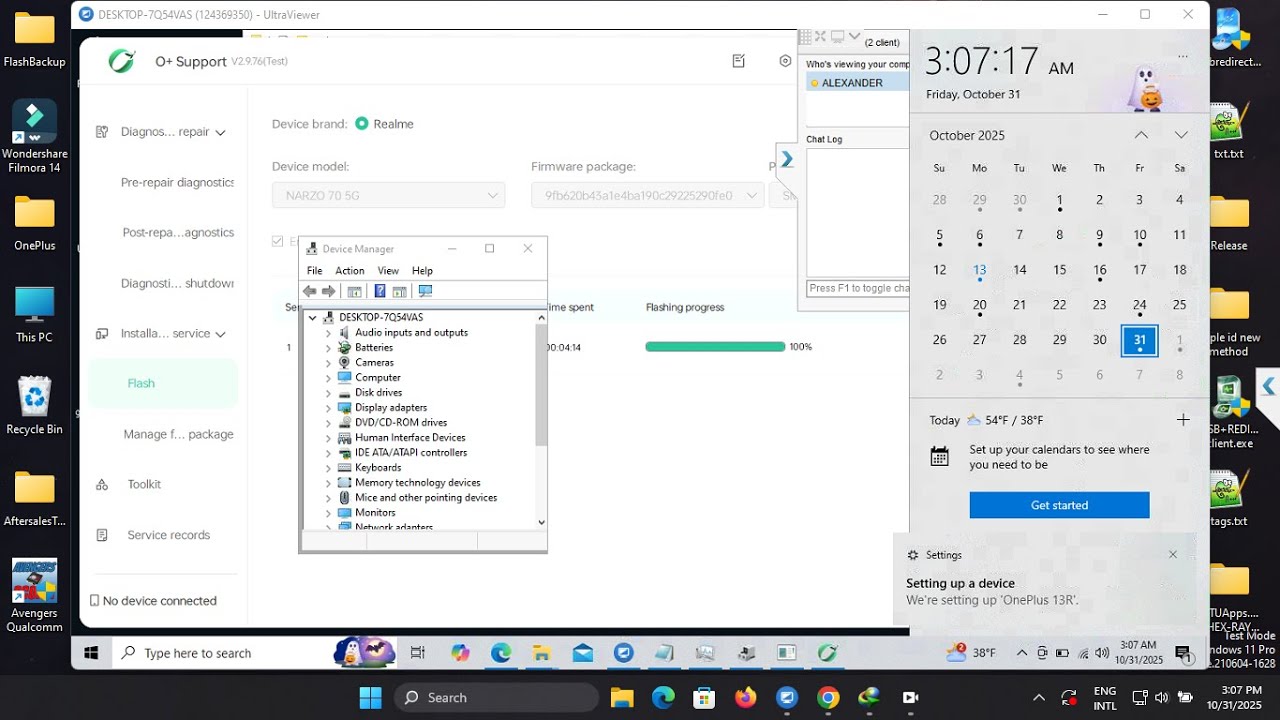Select October 13 in calendar

980,270
